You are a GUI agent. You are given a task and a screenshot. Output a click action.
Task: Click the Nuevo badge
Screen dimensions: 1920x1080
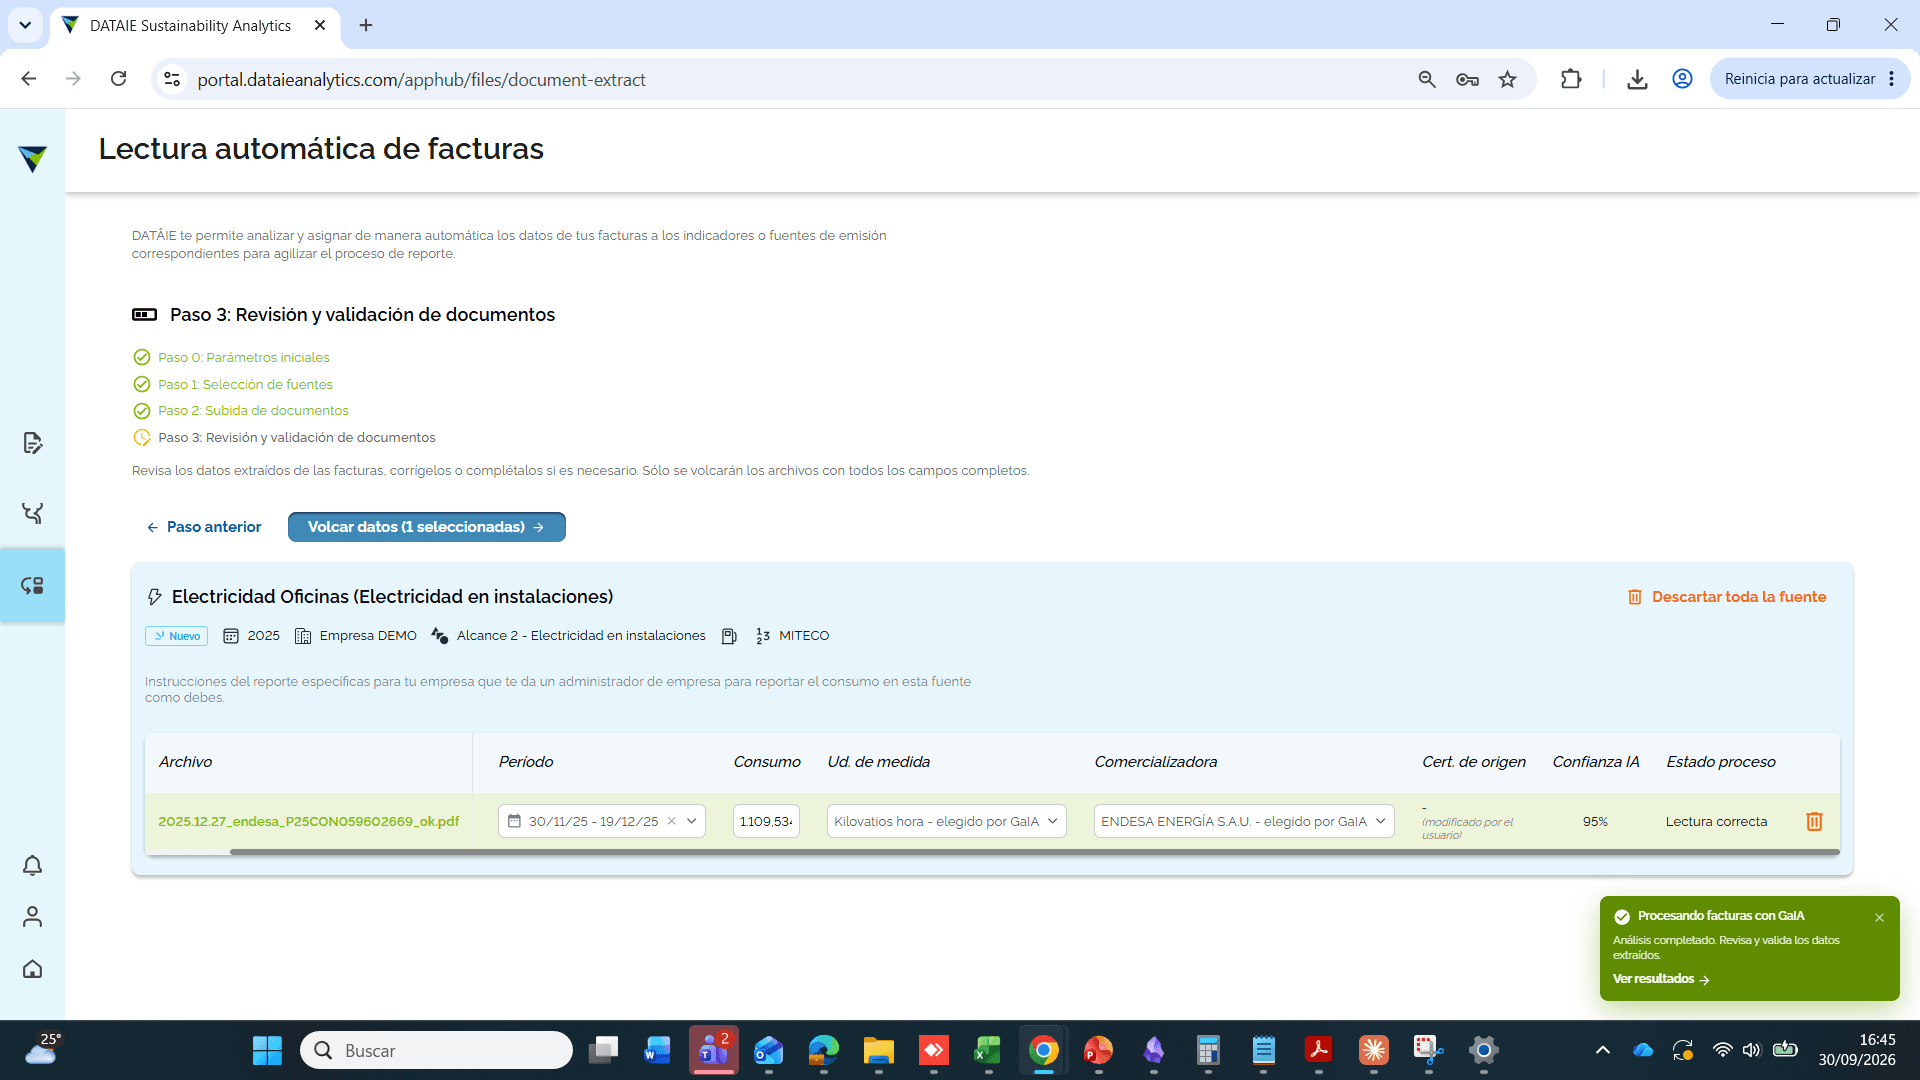coord(177,636)
